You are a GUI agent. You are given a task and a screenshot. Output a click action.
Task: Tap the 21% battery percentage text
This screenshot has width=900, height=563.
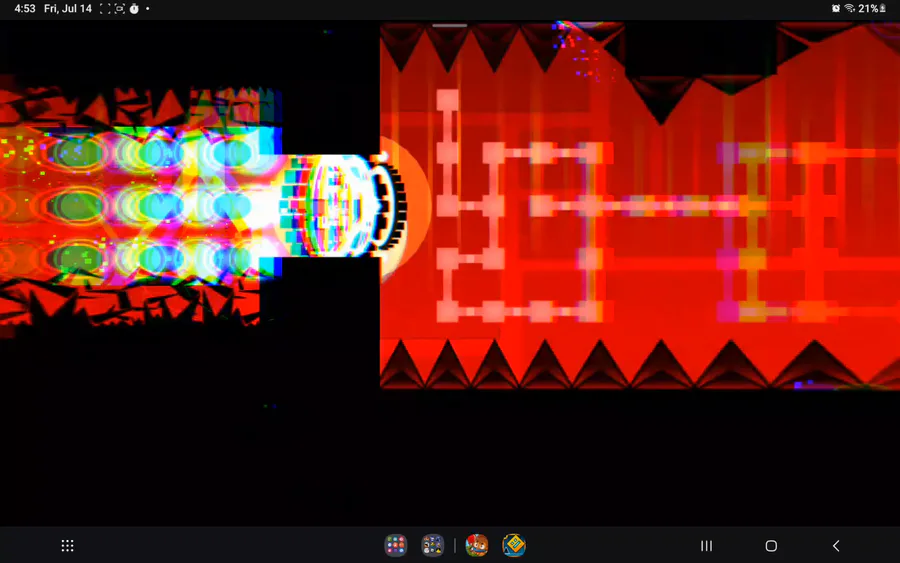click(868, 9)
